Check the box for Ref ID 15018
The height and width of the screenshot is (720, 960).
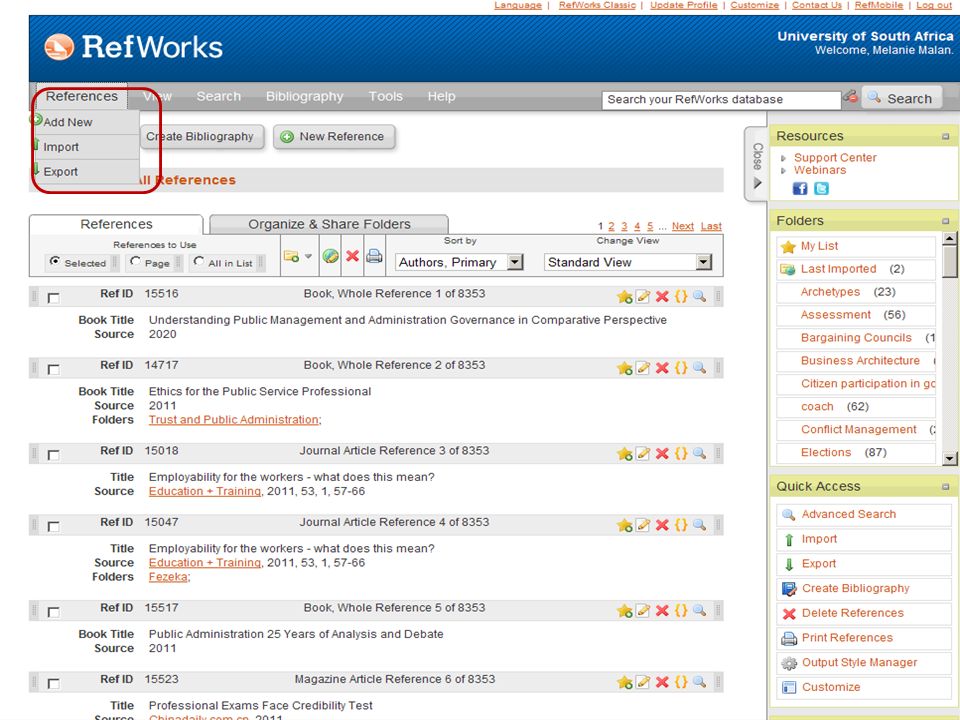tap(53, 456)
